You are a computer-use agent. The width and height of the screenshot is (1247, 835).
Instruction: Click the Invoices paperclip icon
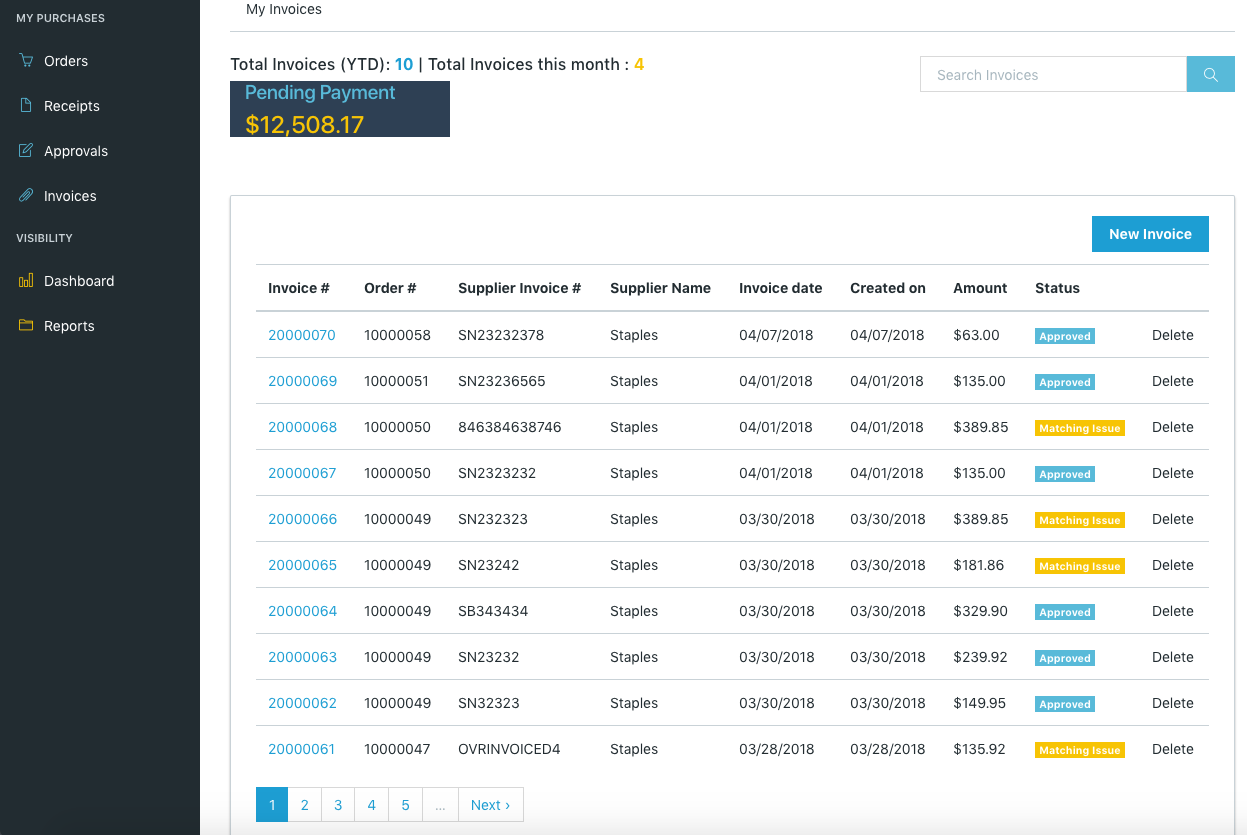(26, 196)
